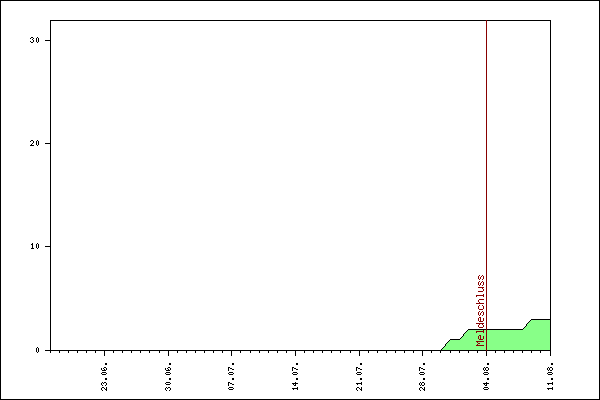Select the x-axis date label 30.06.
This screenshot has height=400, width=600.
coord(168,374)
